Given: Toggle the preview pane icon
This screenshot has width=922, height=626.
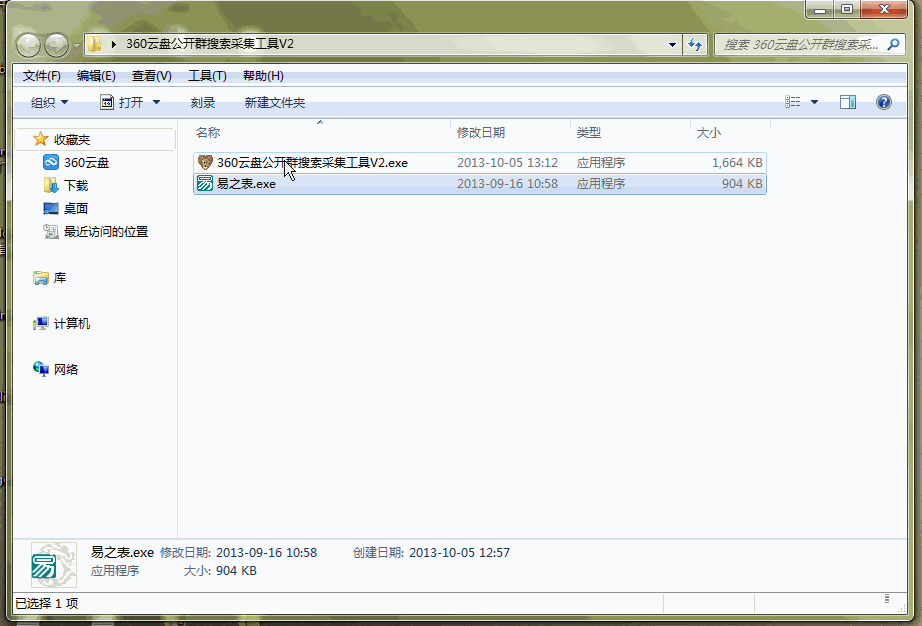Looking at the screenshot, I should click(848, 102).
